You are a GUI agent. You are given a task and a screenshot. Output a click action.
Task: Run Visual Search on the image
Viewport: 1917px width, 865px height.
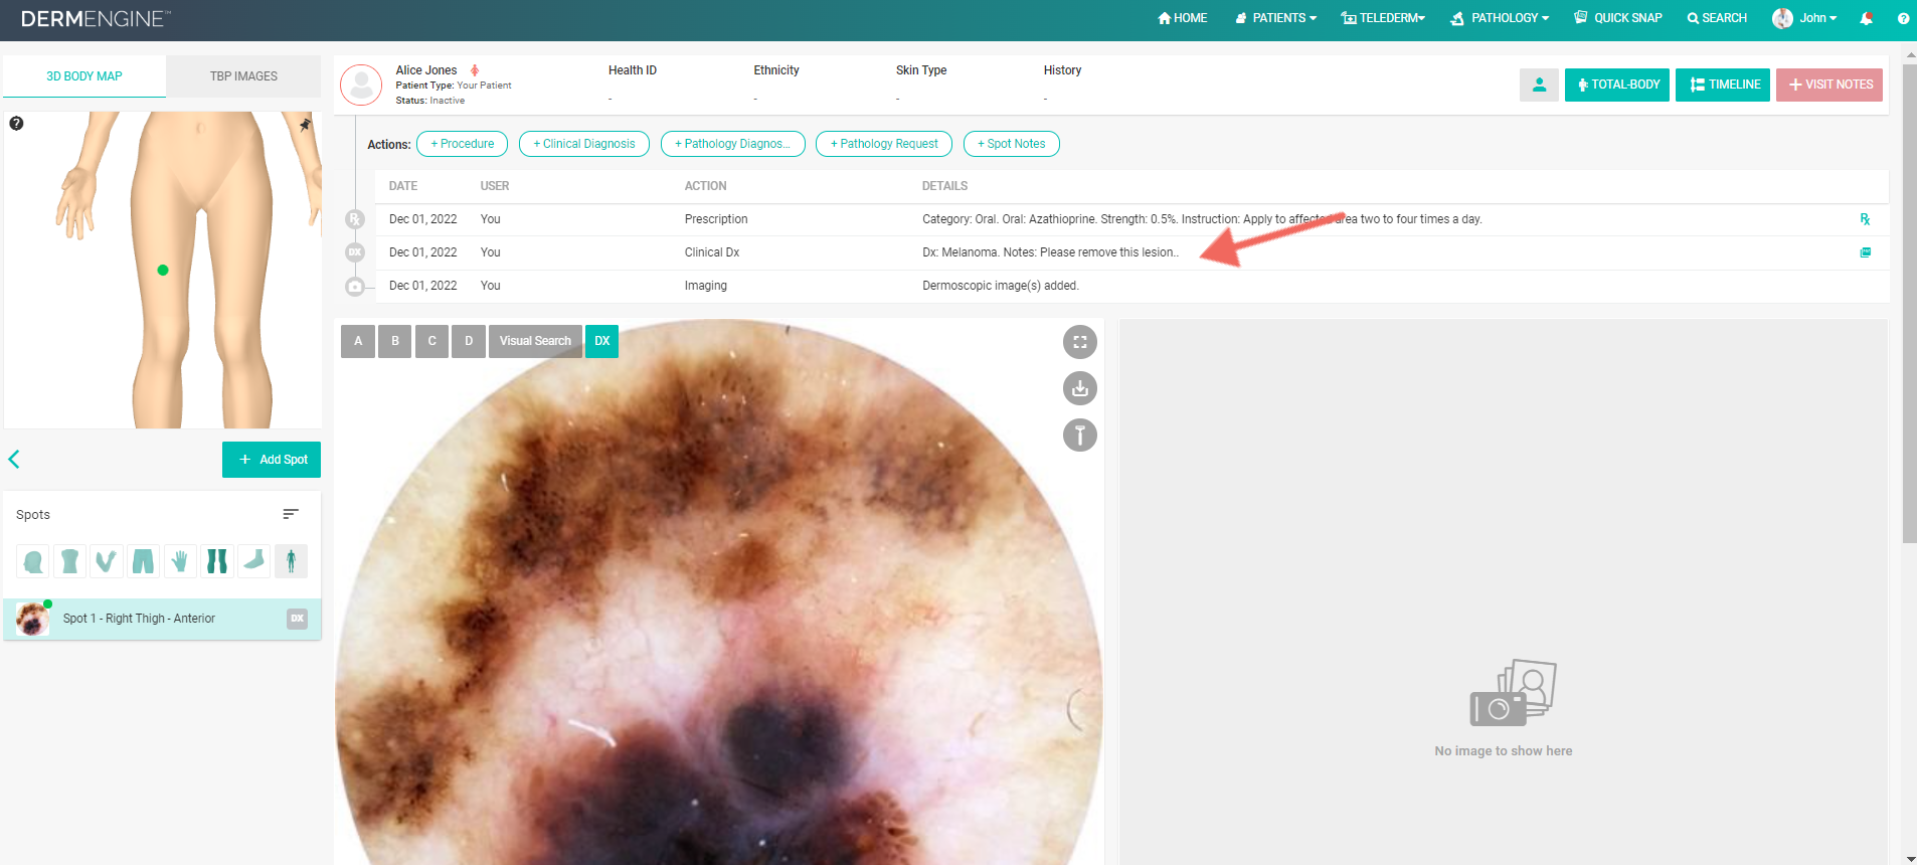click(x=535, y=341)
